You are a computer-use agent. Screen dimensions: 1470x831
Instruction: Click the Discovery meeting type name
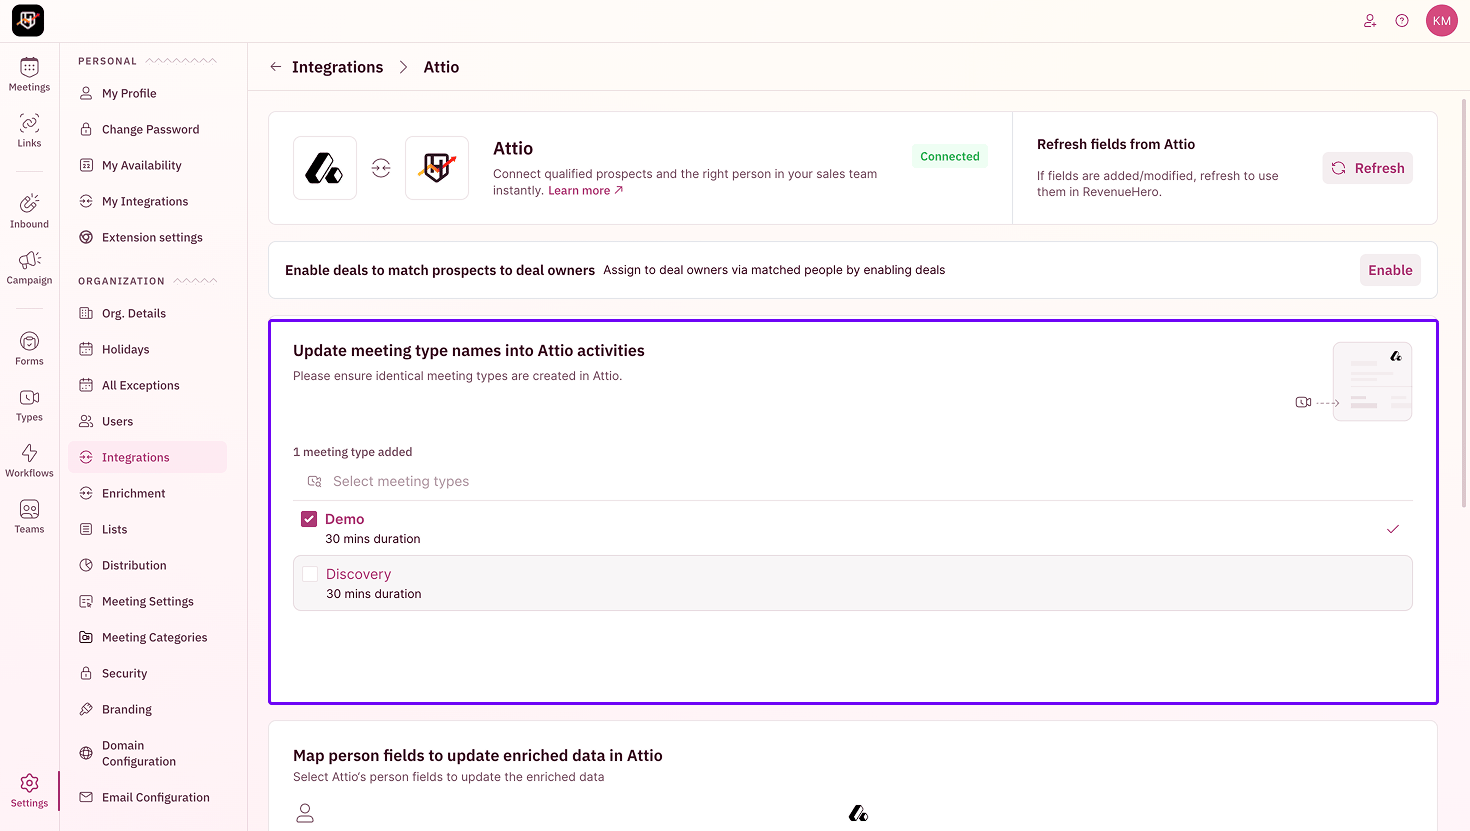pos(358,574)
